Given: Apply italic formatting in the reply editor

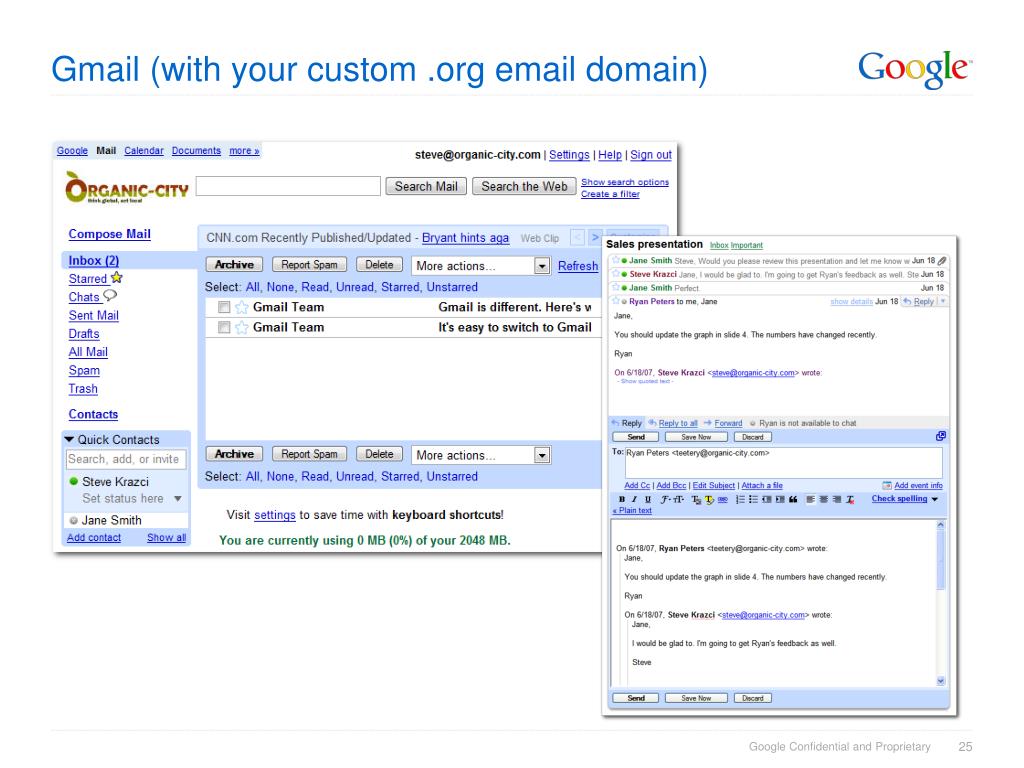Looking at the screenshot, I should pyautogui.click(x=633, y=500).
